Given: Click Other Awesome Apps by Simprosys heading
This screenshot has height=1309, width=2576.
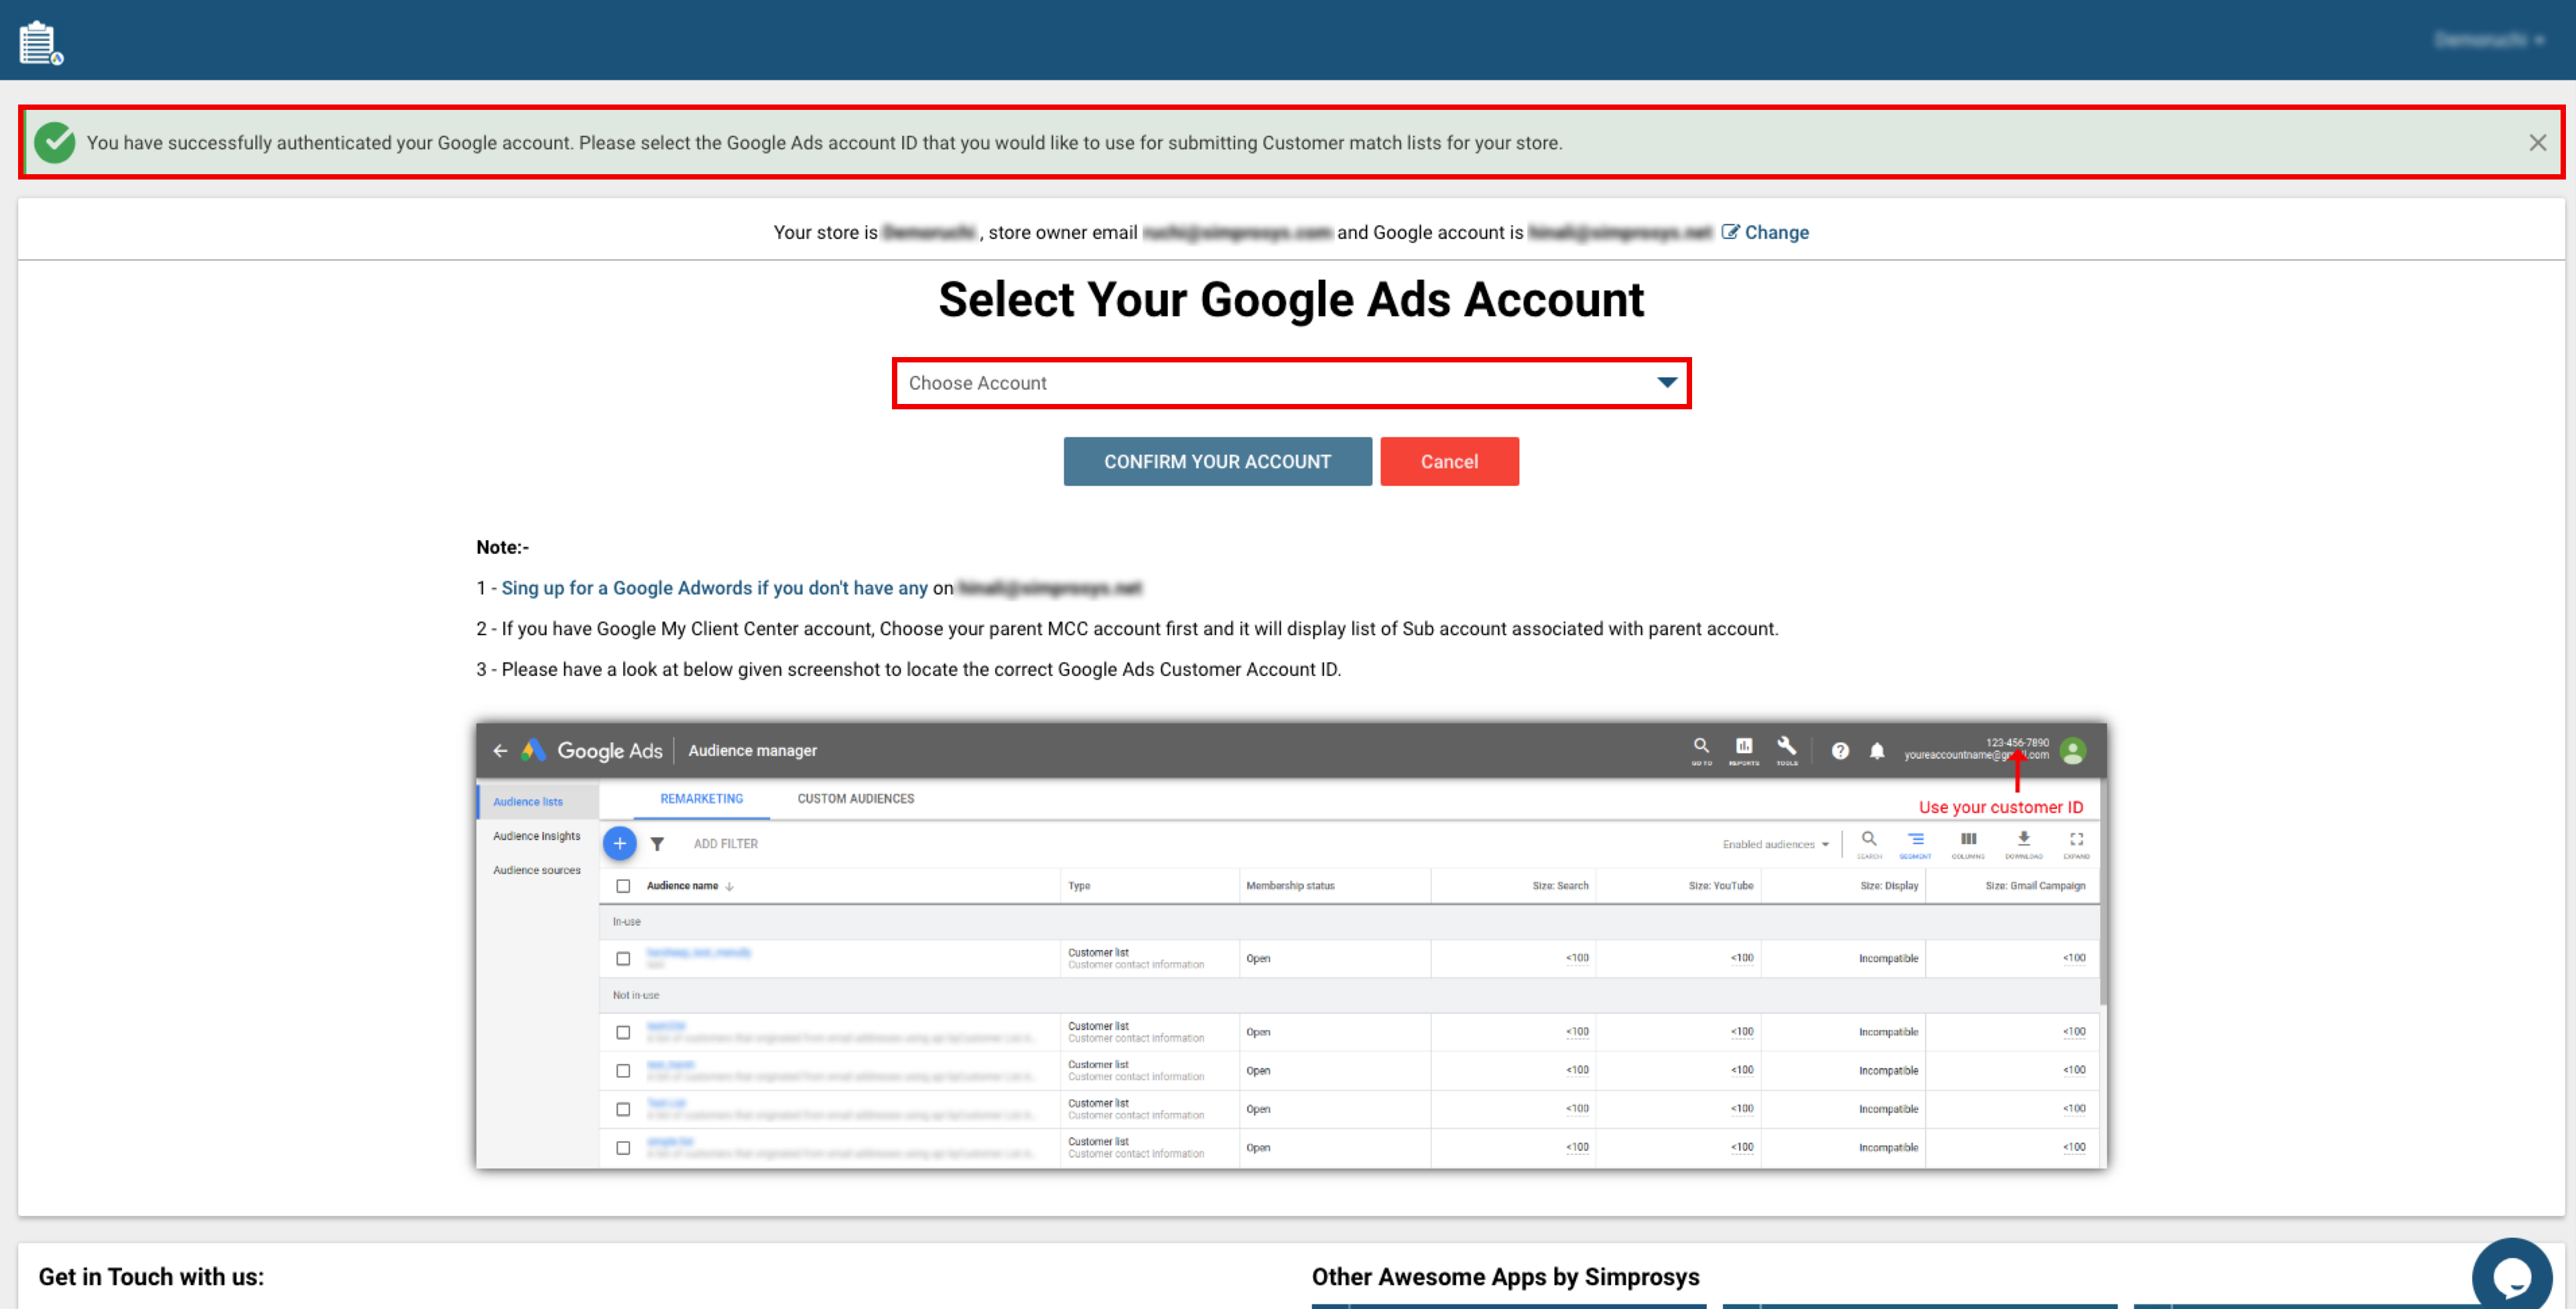Looking at the screenshot, I should [1505, 1276].
